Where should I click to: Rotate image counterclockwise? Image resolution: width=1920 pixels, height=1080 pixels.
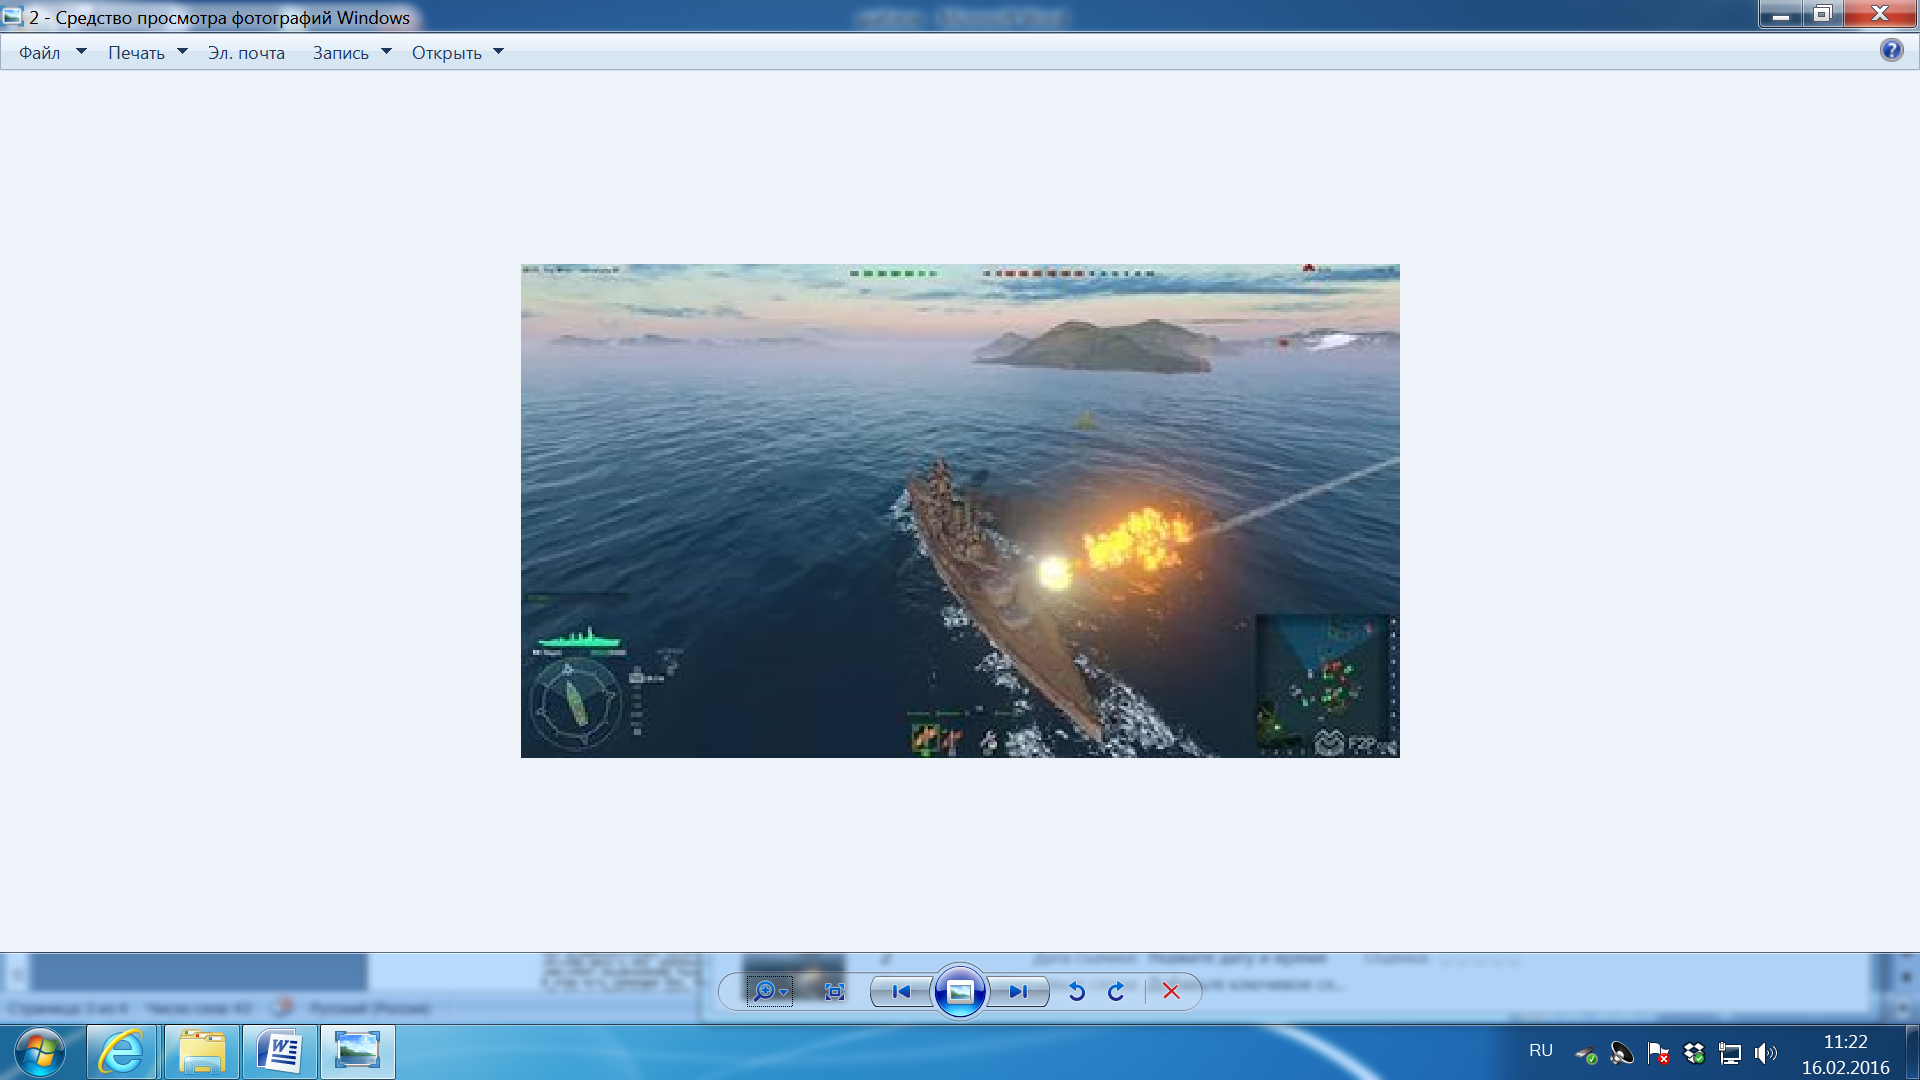(1076, 991)
